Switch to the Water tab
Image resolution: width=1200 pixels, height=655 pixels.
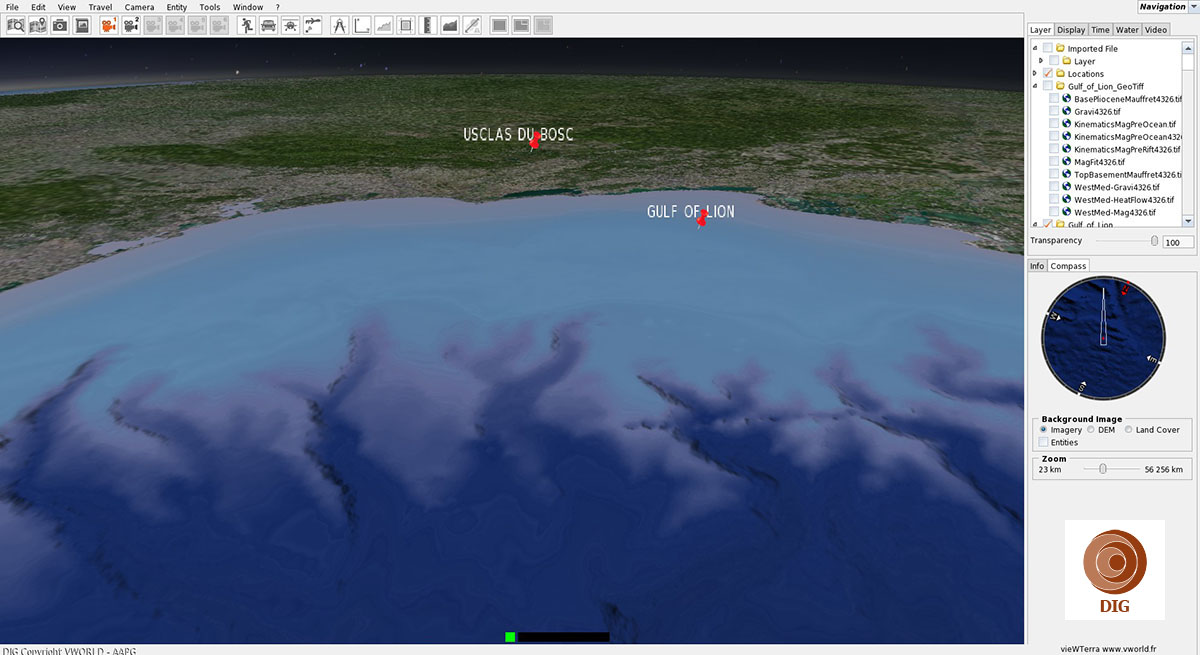1127,30
